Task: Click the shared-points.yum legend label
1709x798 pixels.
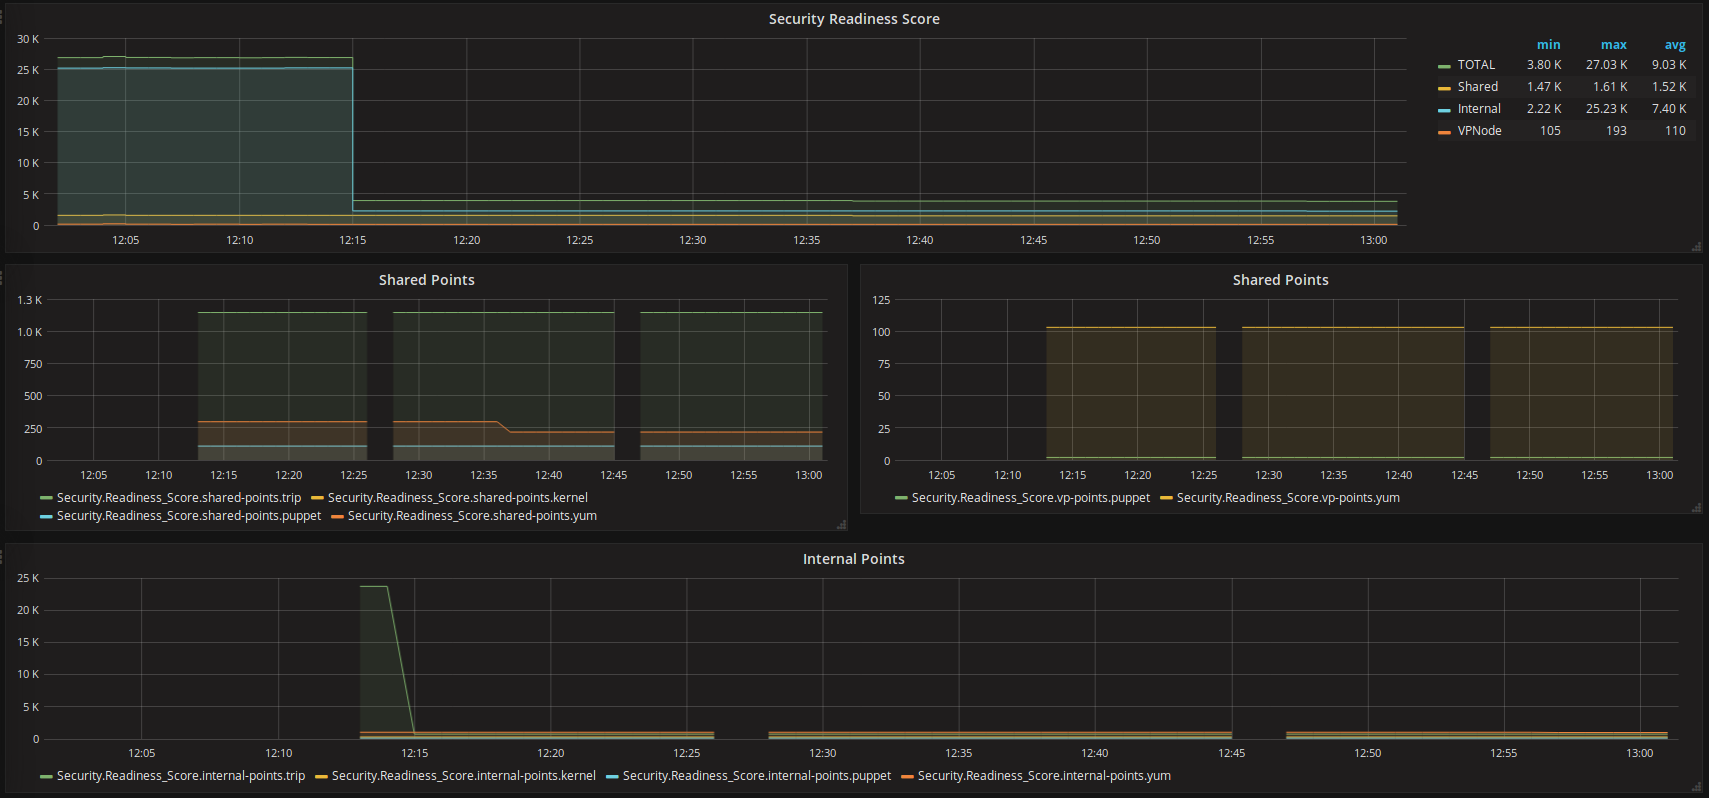Action: [x=472, y=516]
